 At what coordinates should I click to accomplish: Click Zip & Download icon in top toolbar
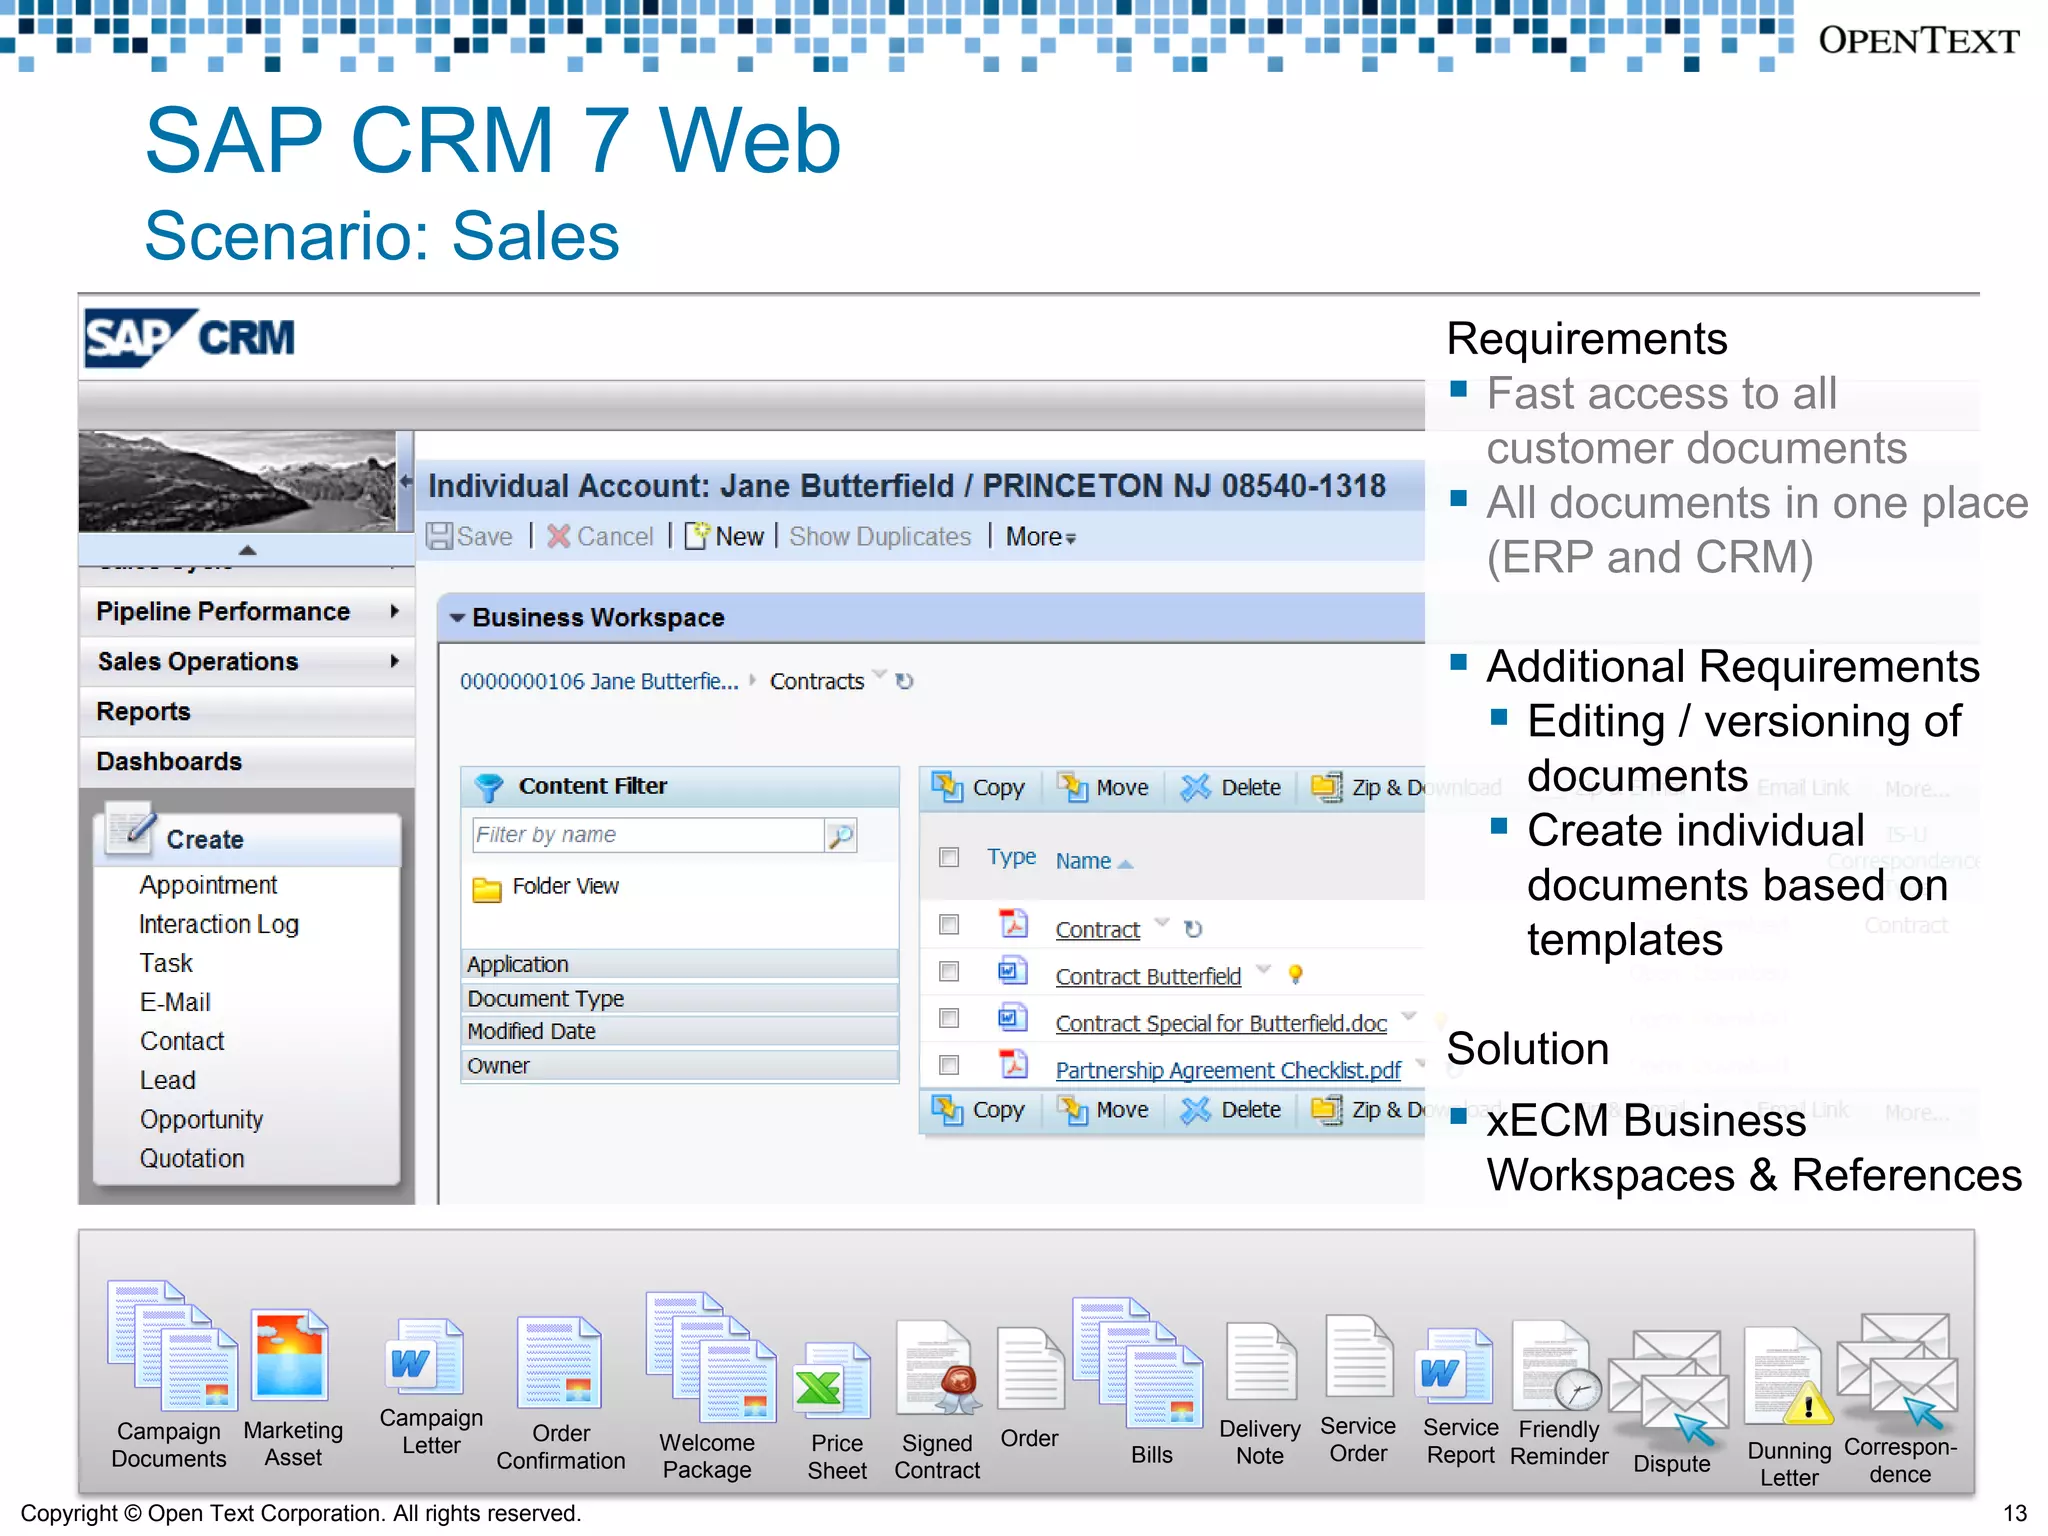(x=1327, y=787)
